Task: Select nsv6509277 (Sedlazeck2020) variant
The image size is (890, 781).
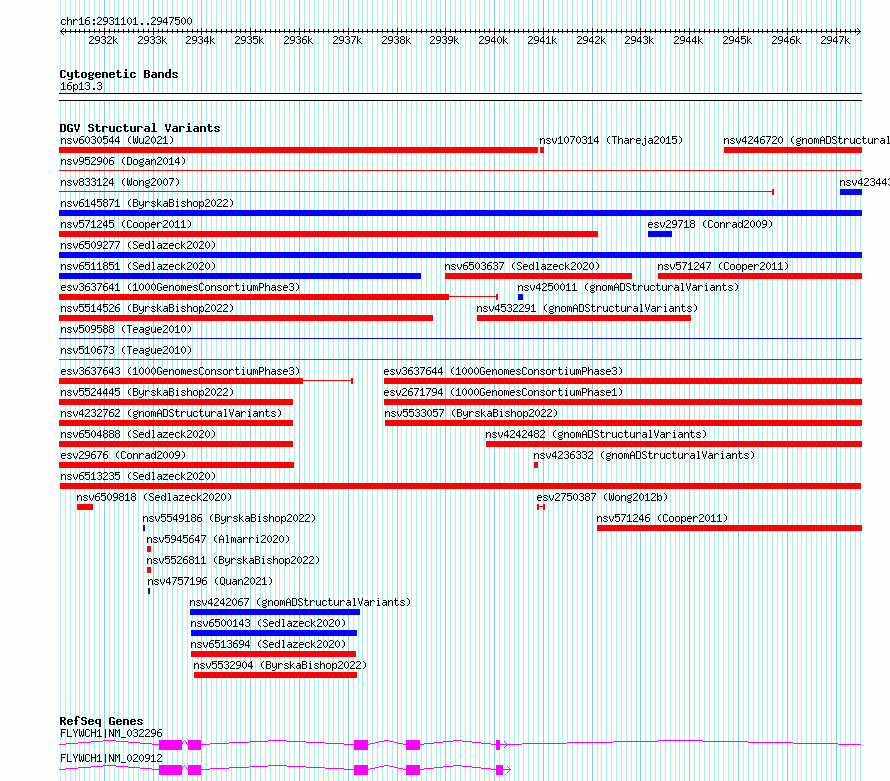Action: pyautogui.click(x=138, y=245)
